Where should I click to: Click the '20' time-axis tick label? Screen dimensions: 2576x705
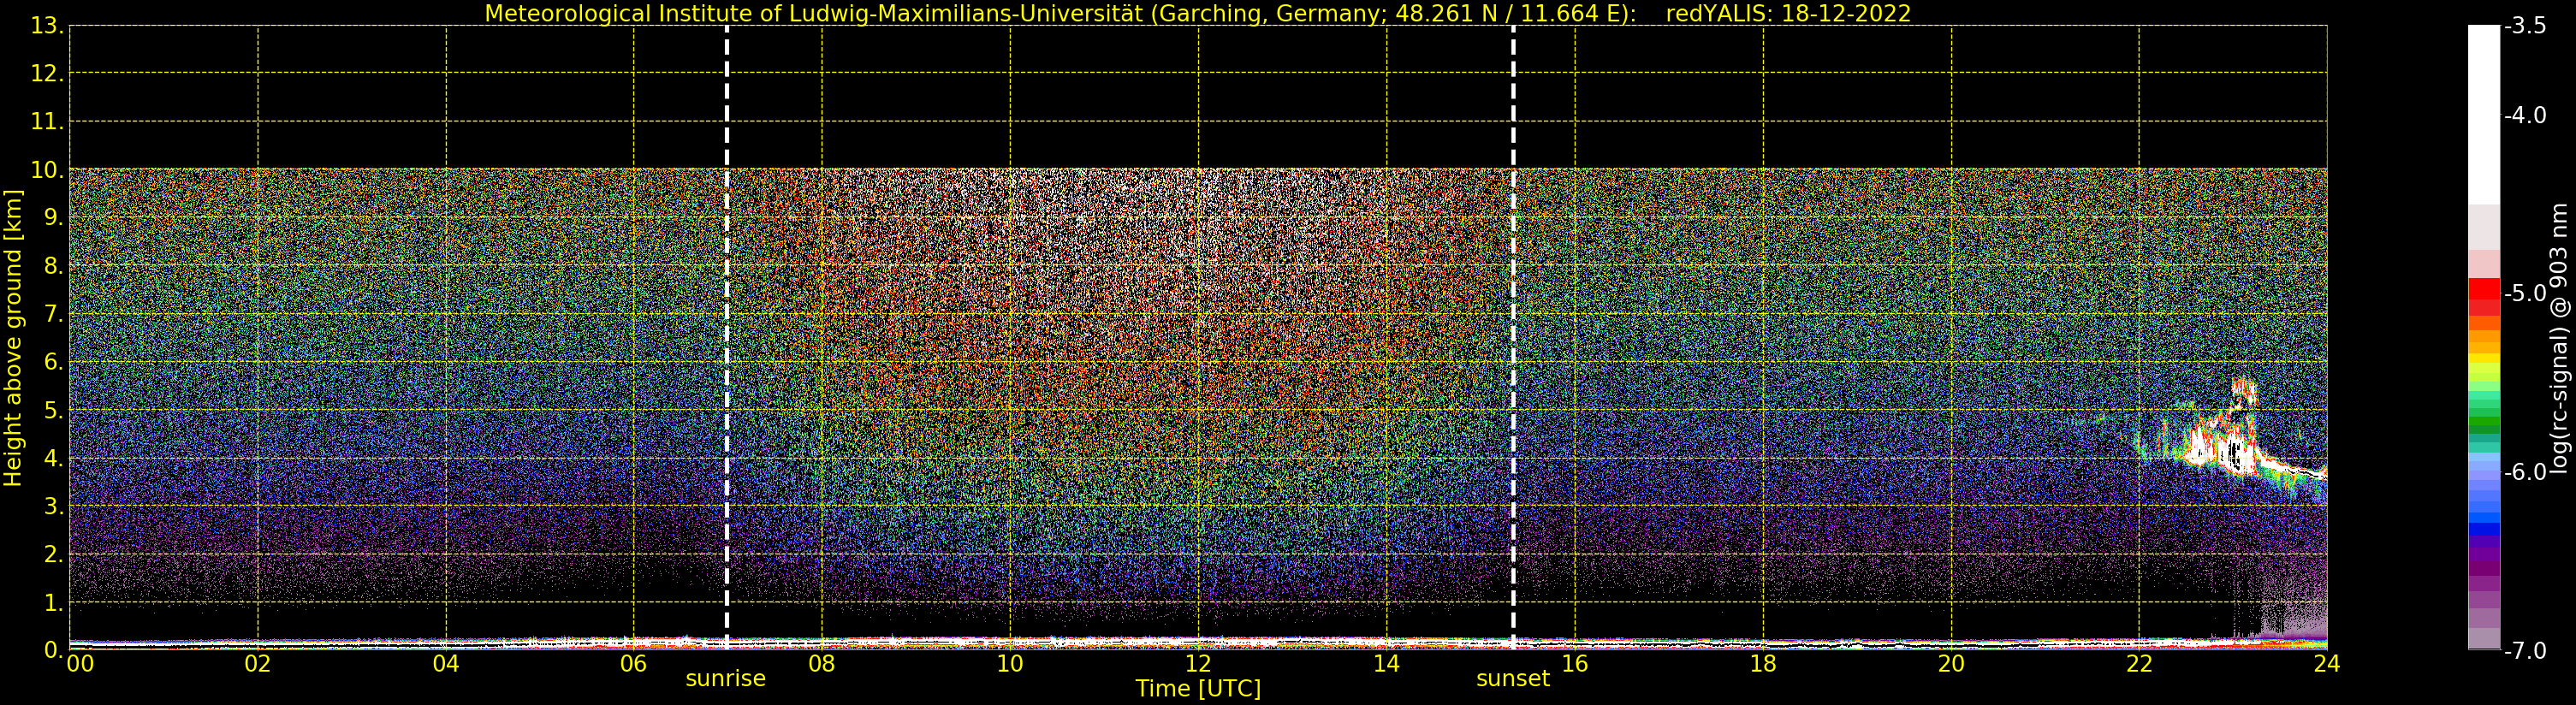(x=1951, y=663)
